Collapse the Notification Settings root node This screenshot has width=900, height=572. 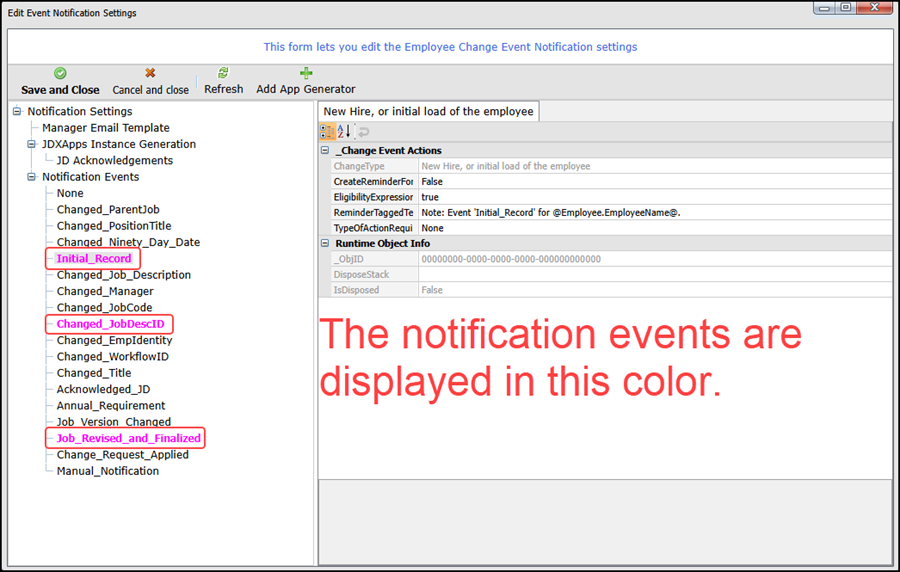tap(18, 112)
